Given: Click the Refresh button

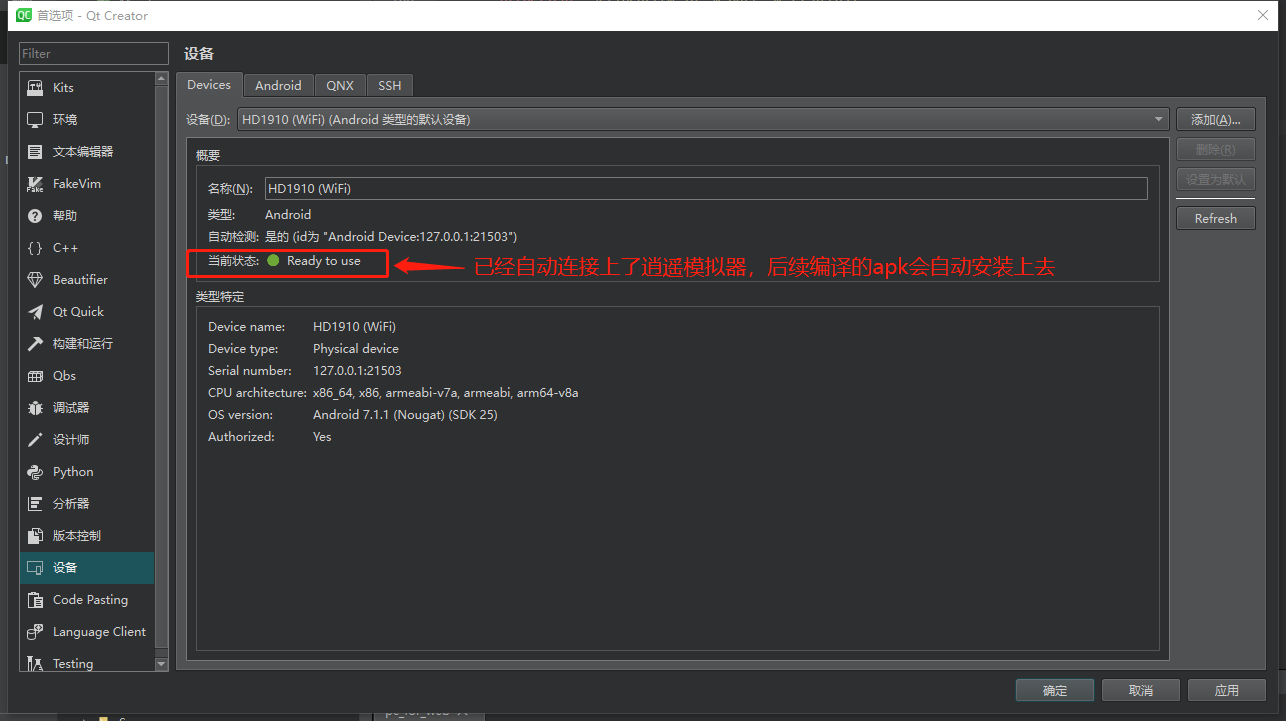Looking at the screenshot, I should 1216,218.
